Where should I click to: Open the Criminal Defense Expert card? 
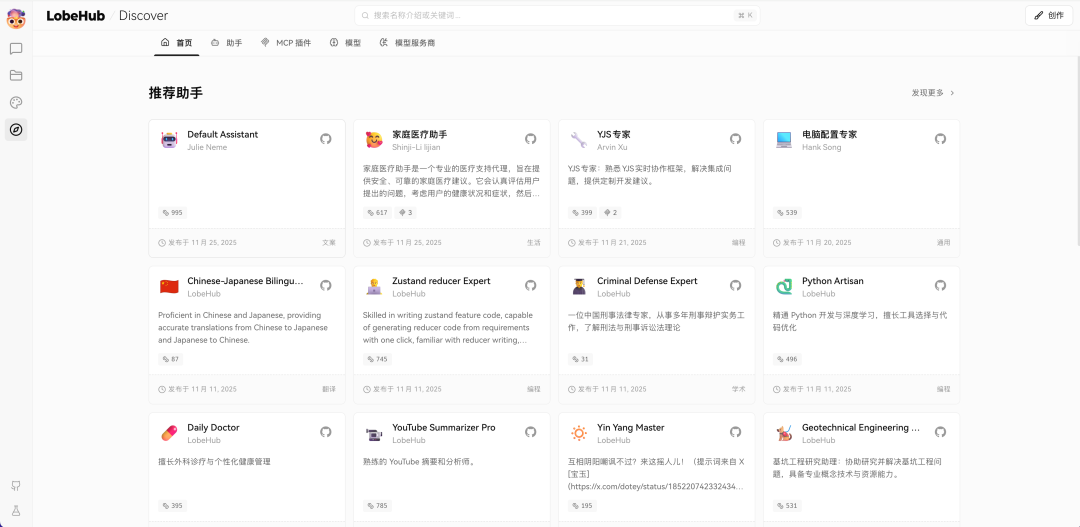(656, 320)
